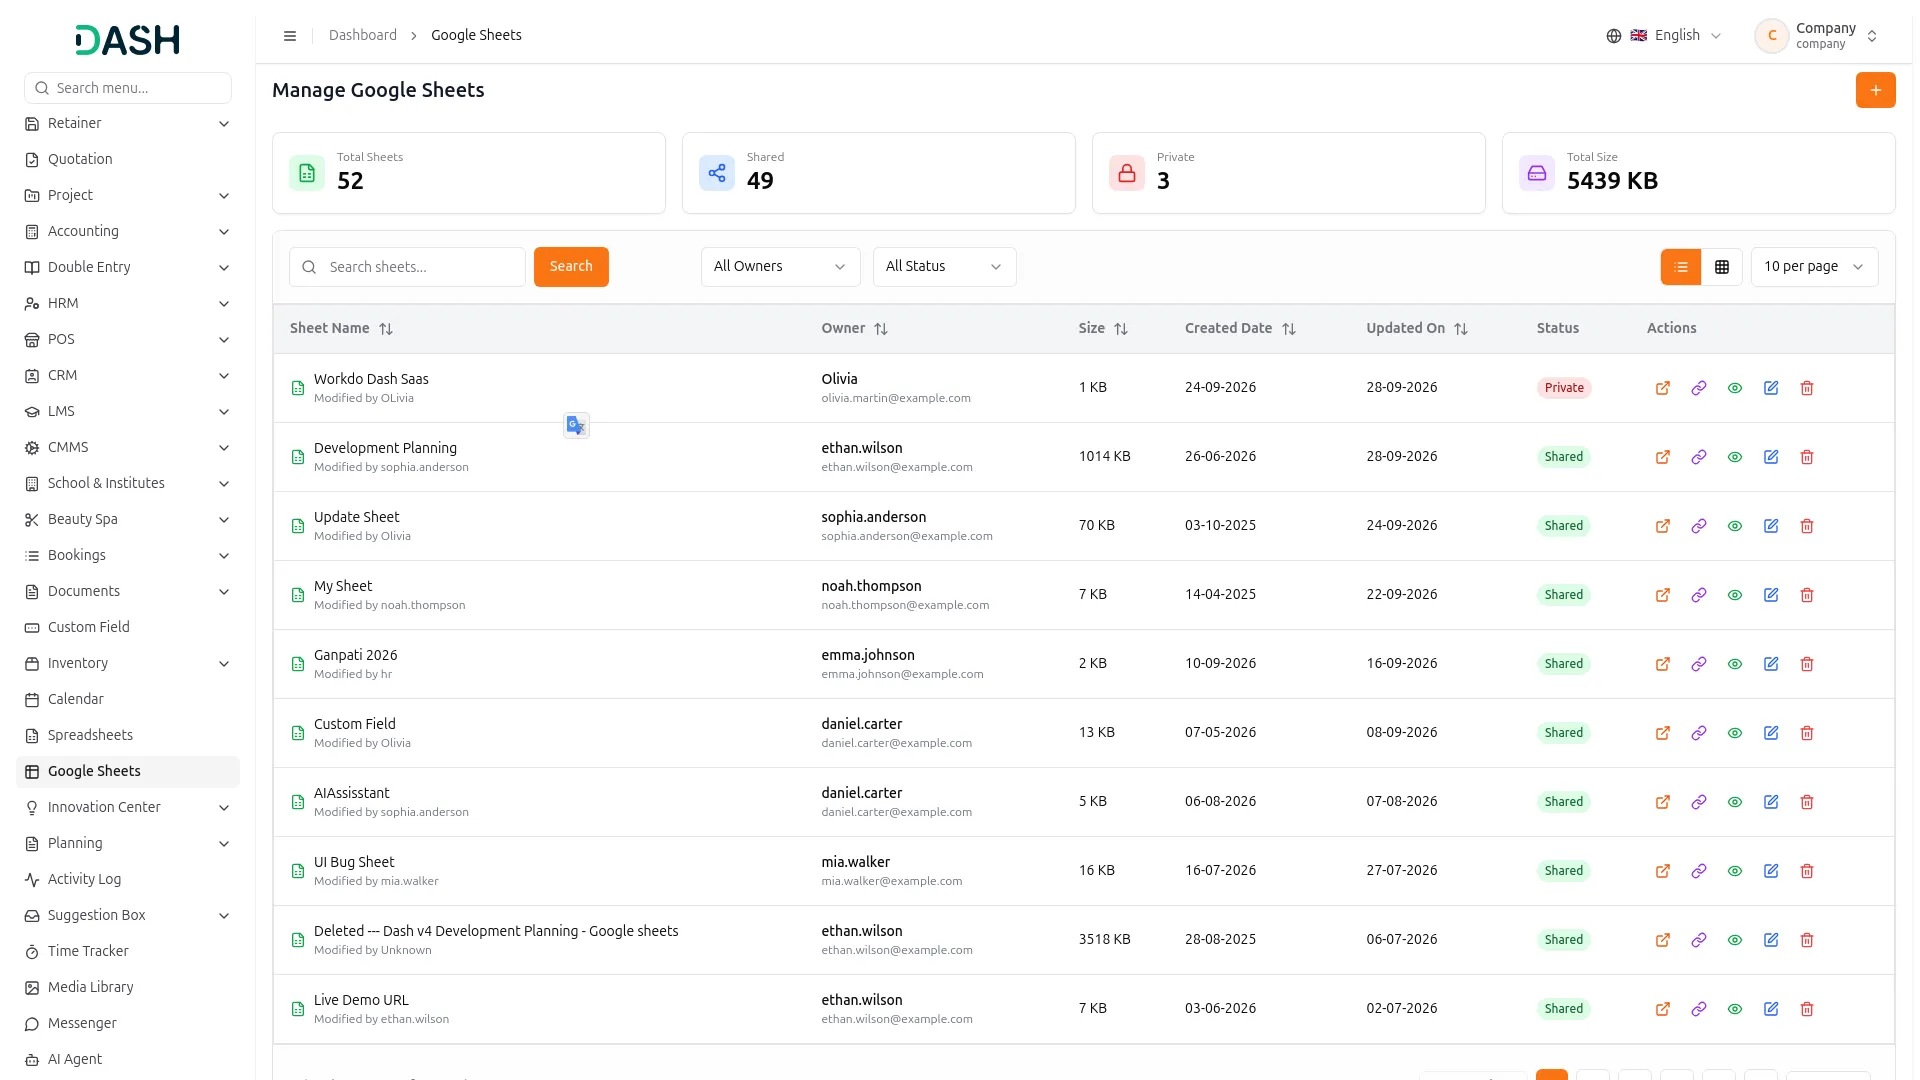This screenshot has height=1080, width=1920.
Task: Delete the UI Bug Sheet row
Action: pos(1807,871)
